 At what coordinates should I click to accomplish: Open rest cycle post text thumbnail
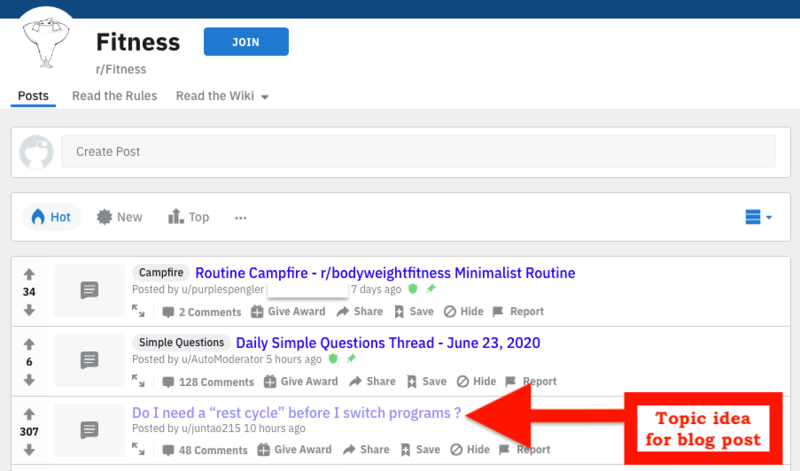tap(89, 430)
